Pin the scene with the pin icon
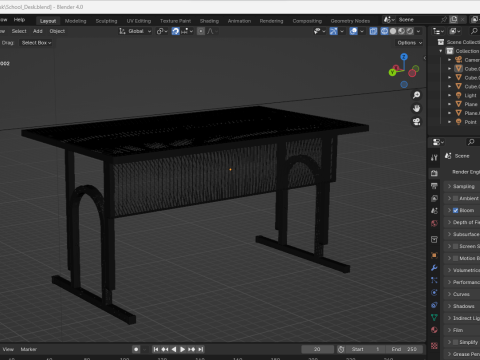The image size is (480, 360). (x=444, y=20)
